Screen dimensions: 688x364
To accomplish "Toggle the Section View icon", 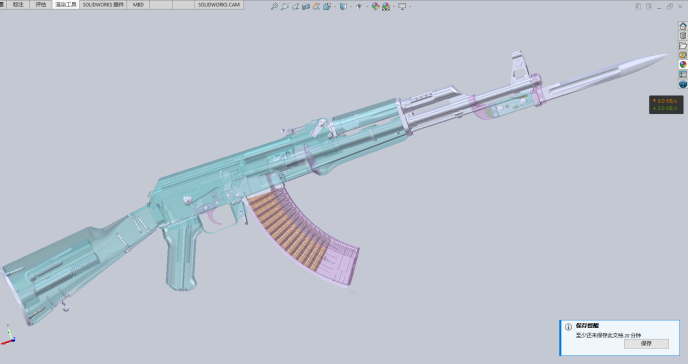I will coord(306,7).
